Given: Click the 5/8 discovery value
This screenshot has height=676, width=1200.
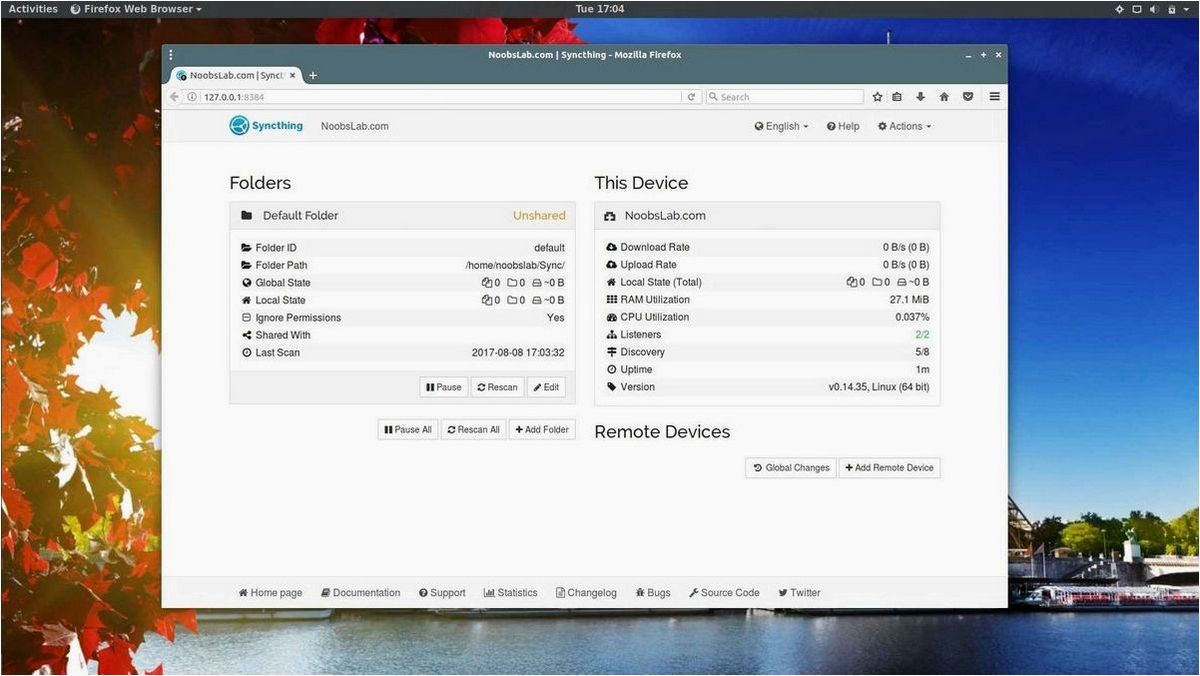Looking at the screenshot, I should pos(921,352).
